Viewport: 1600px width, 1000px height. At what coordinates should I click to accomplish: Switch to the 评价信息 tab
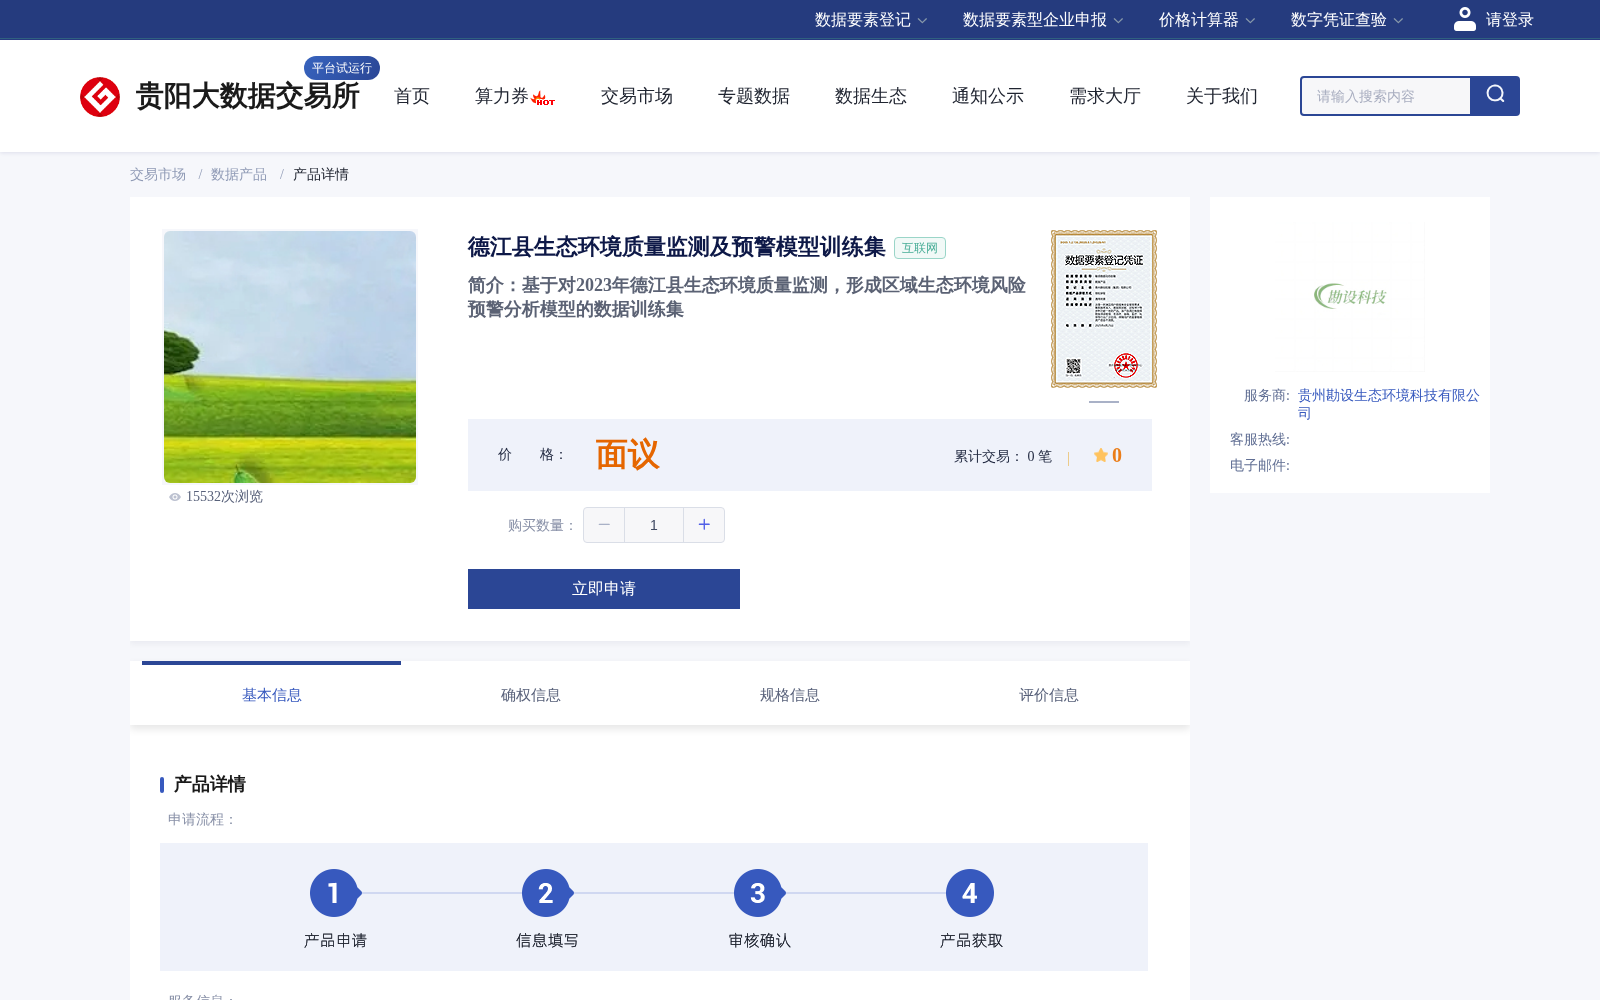[x=1049, y=694]
